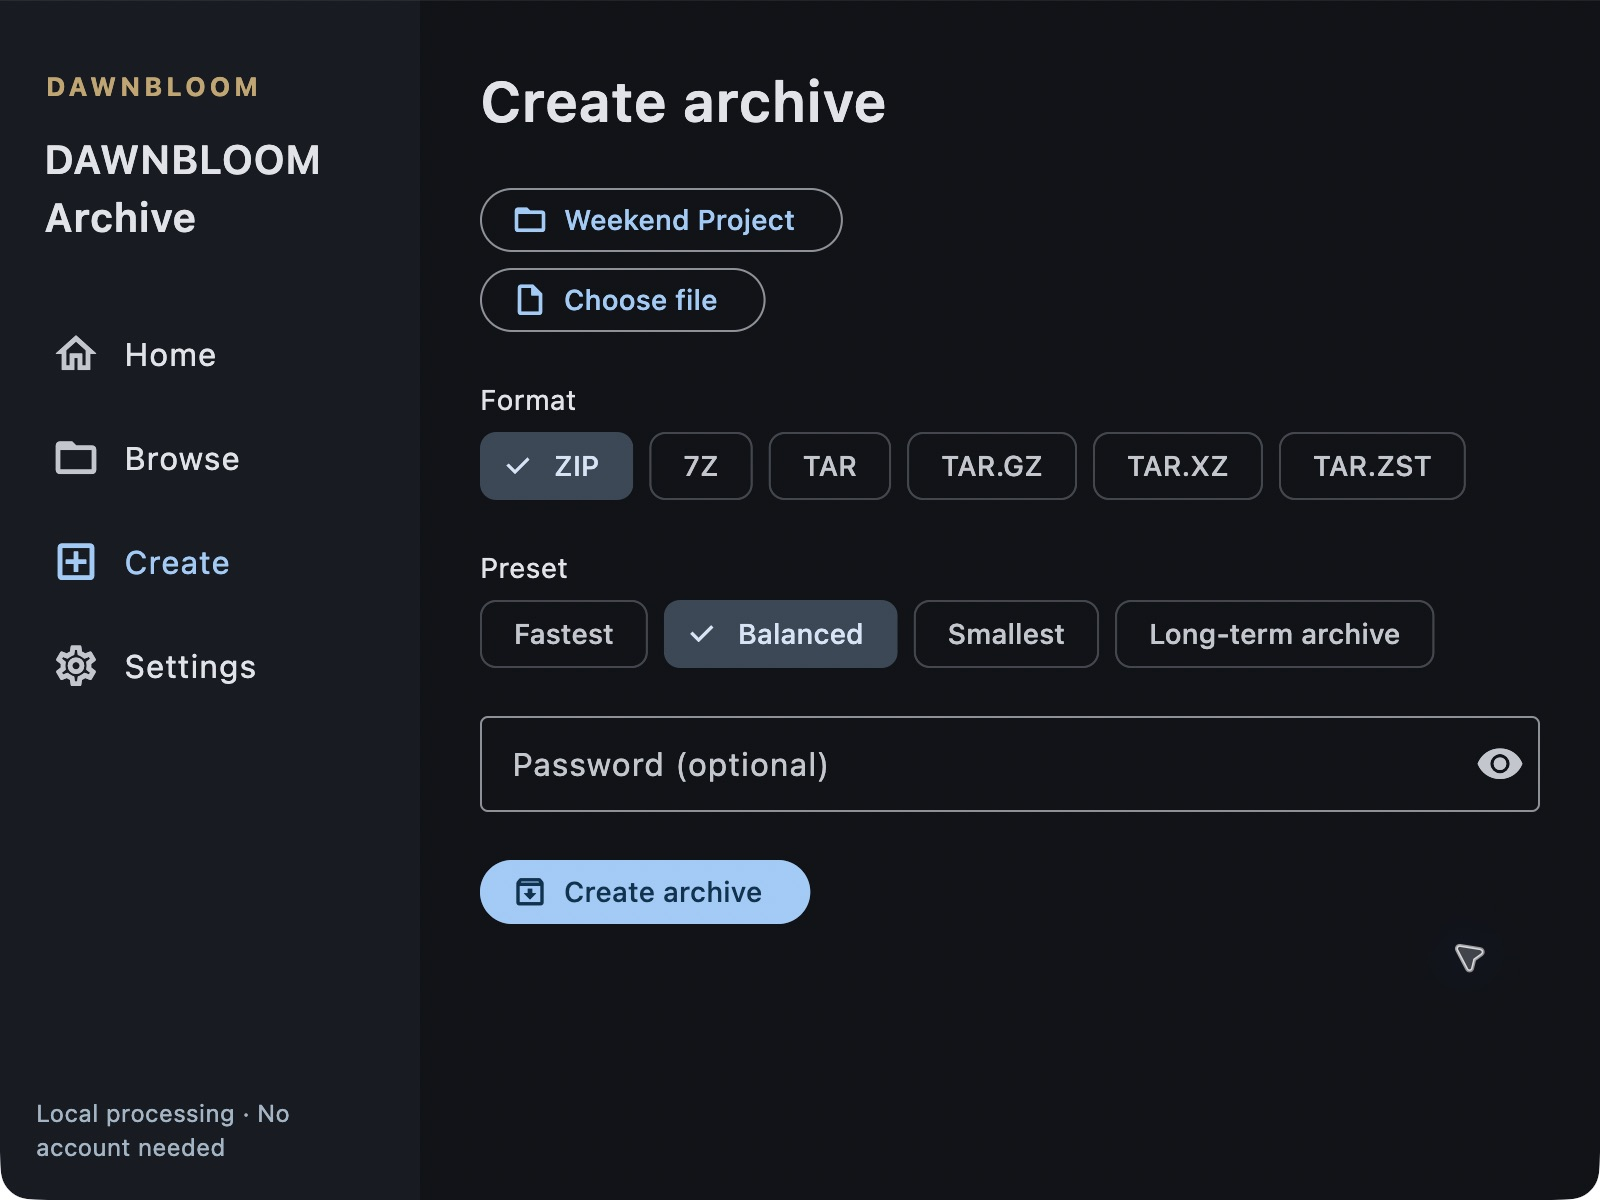
Task: Click the small gold DAWNBLOOM brand text
Action: tap(153, 87)
